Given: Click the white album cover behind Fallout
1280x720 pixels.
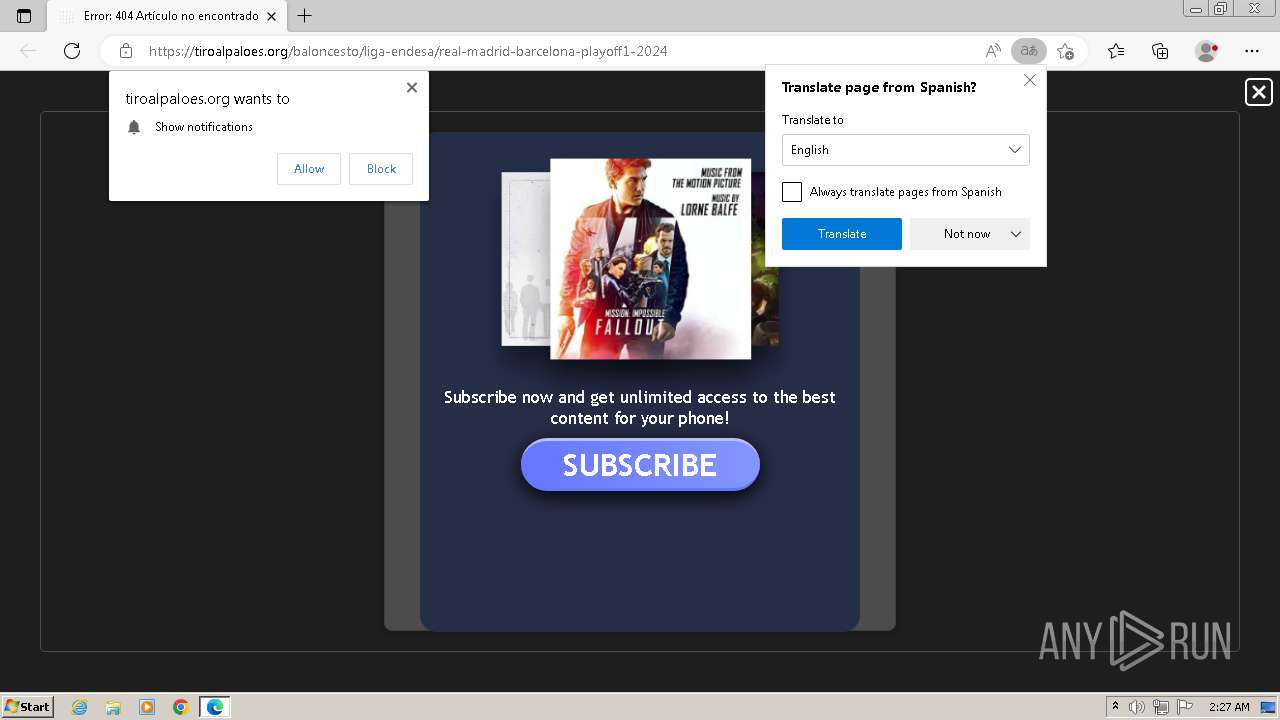Looking at the screenshot, I should coord(526,259).
